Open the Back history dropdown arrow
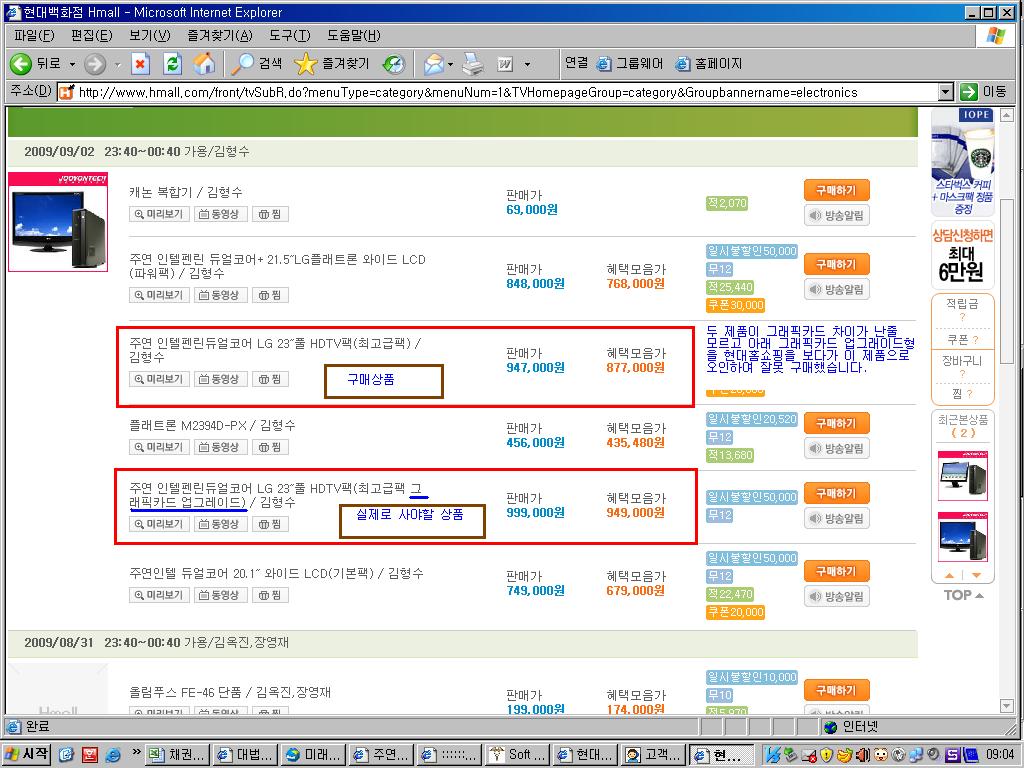 [x=72, y=64]
